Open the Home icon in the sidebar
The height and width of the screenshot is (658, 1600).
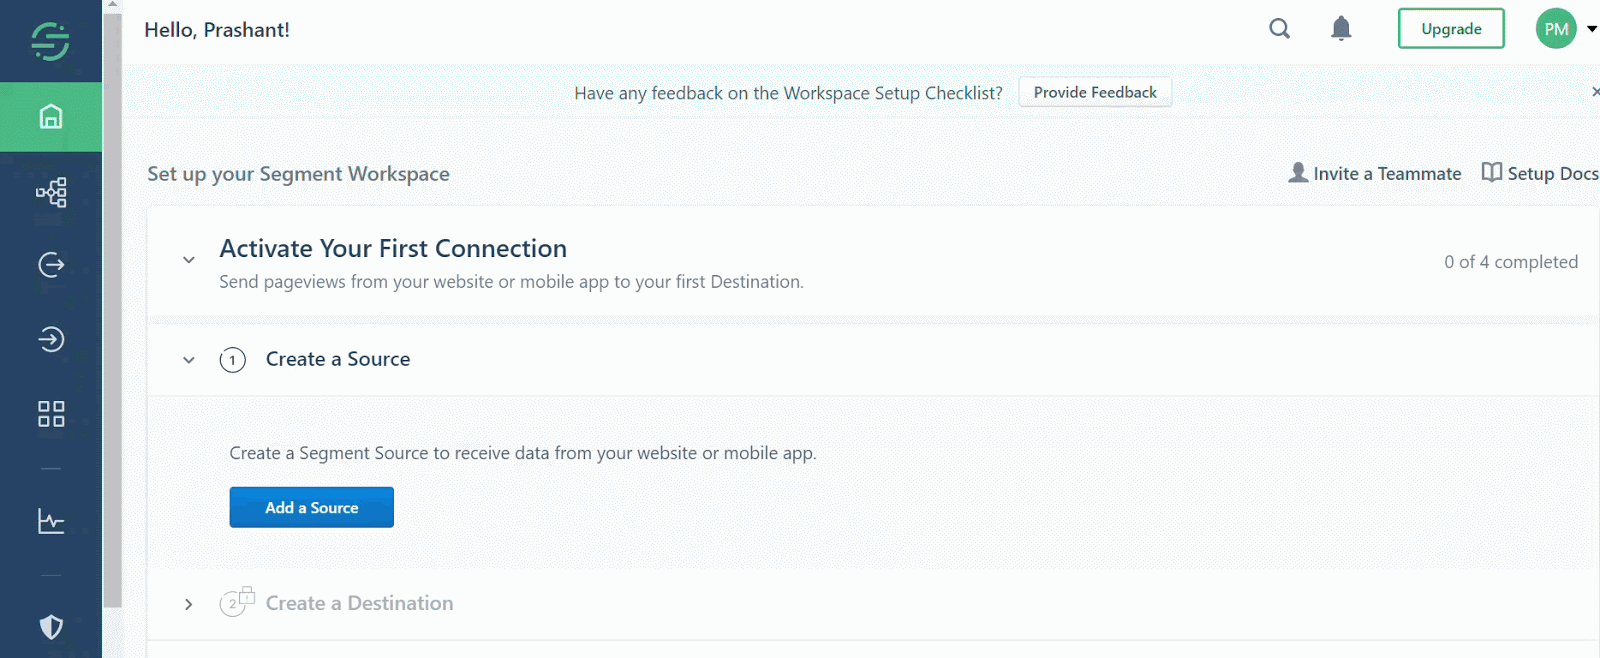pos(51,117)
